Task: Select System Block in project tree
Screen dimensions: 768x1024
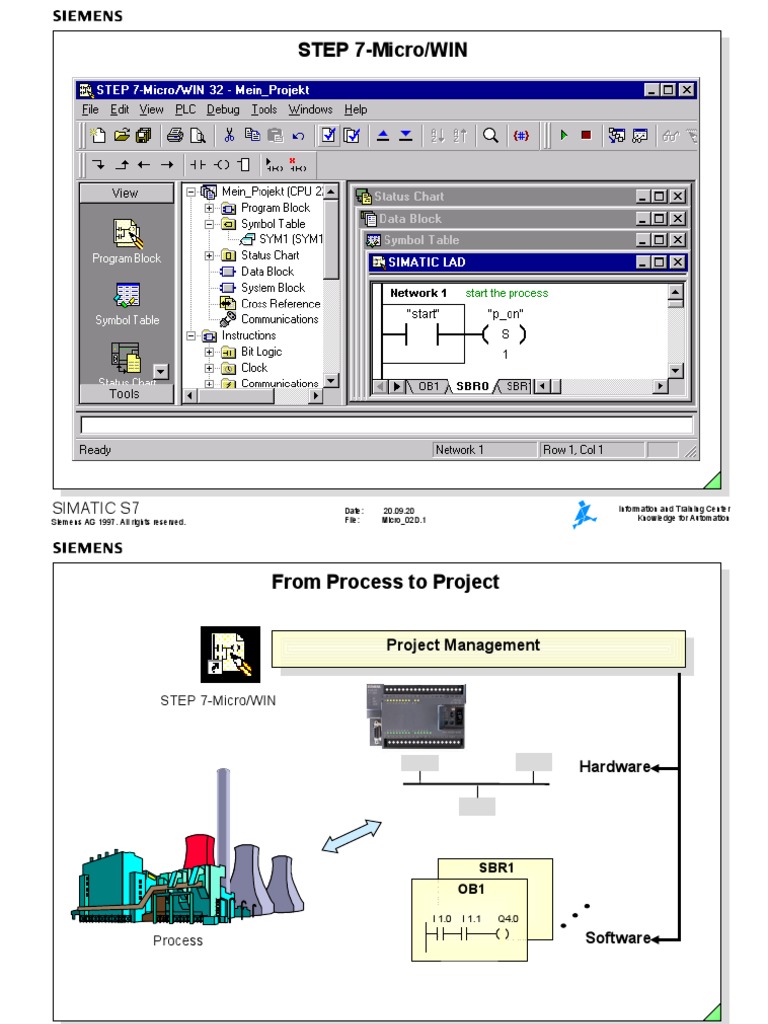Action: point(272,288)
